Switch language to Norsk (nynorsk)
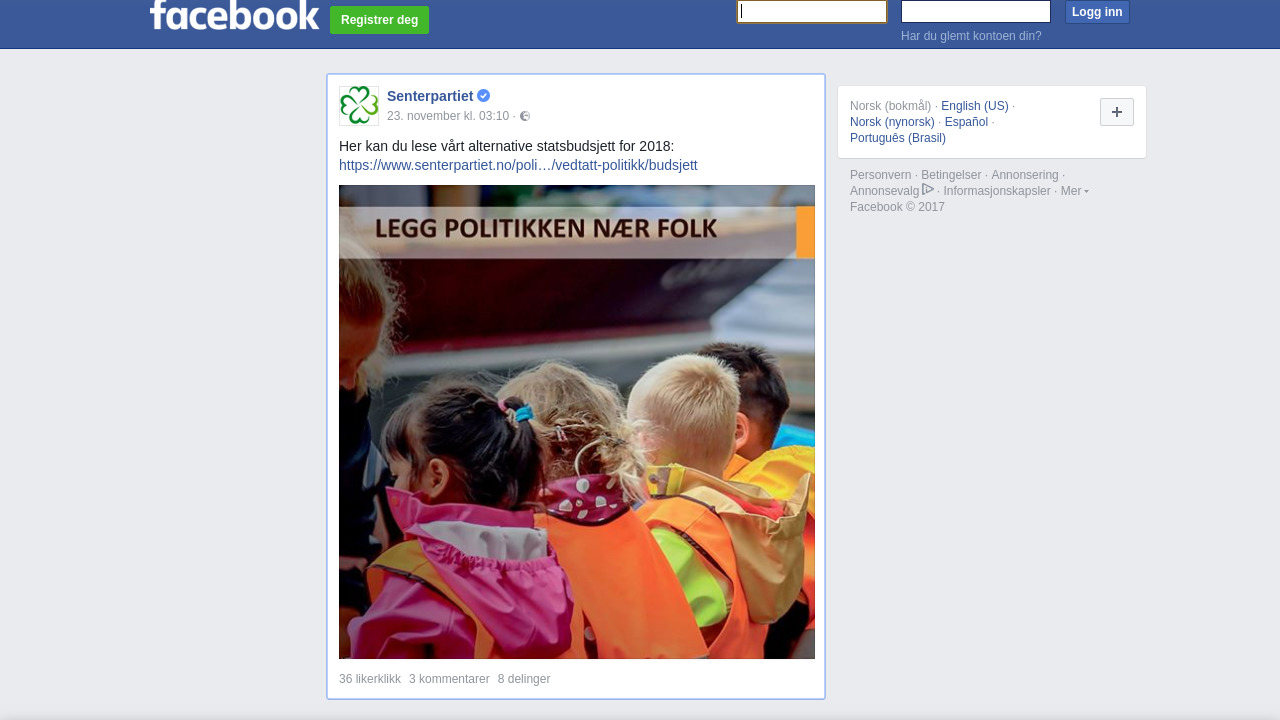Screen dimensions: 1280x720 click(x=892, y=122)
